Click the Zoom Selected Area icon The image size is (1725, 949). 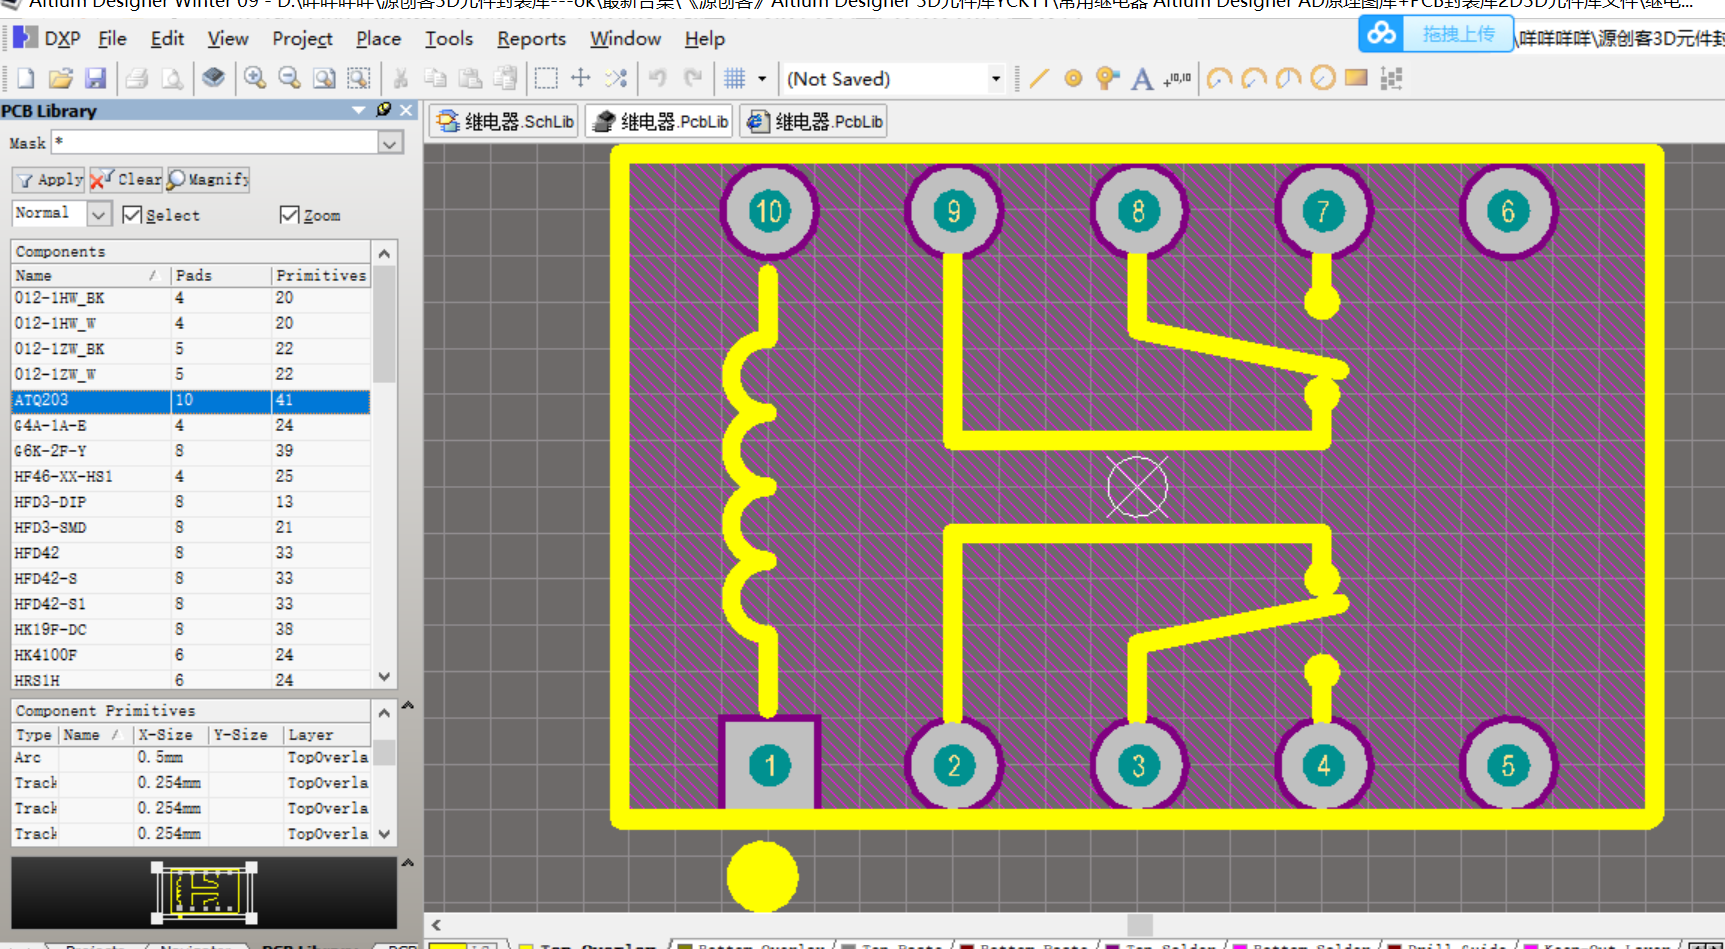point(358,78)
